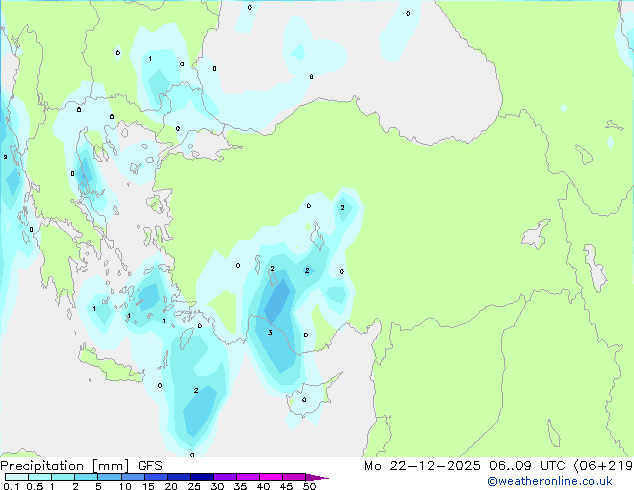Click the 'Precipitation [mm]' title text
This screenshot has height=490, width=634.
click(65, 466)
